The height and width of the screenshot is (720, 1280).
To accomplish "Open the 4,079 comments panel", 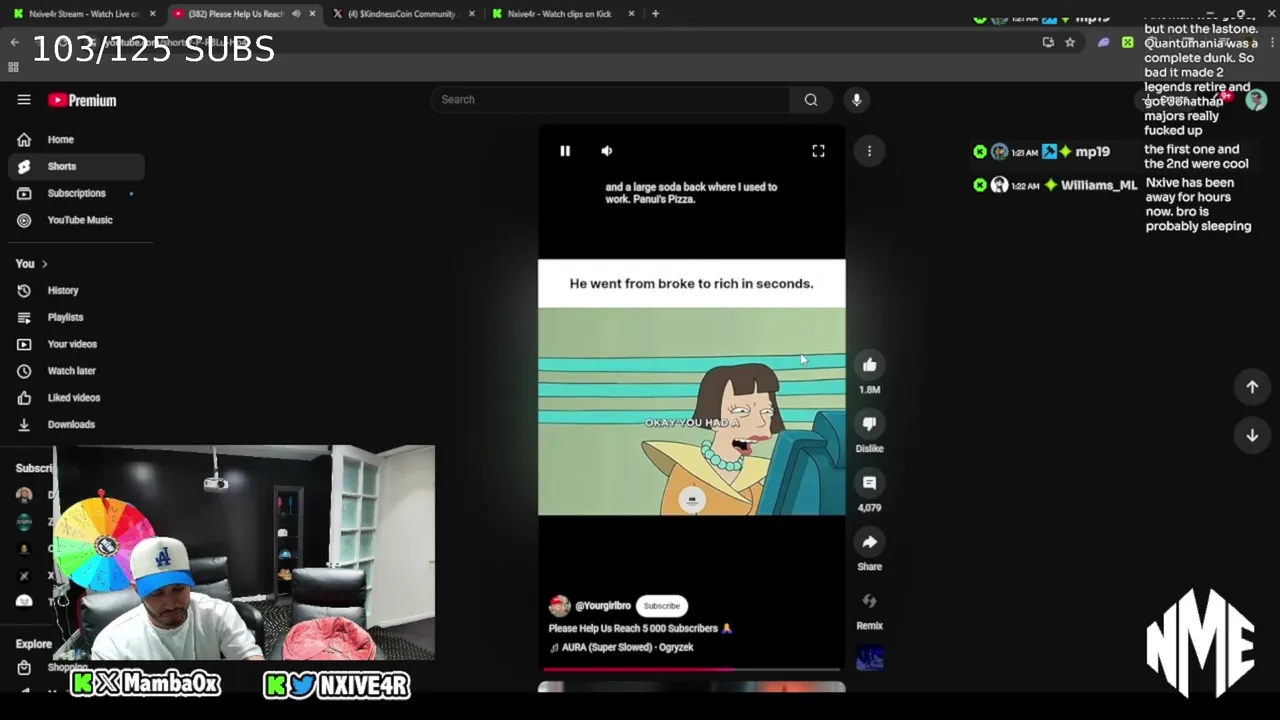I will click(869, 483).
